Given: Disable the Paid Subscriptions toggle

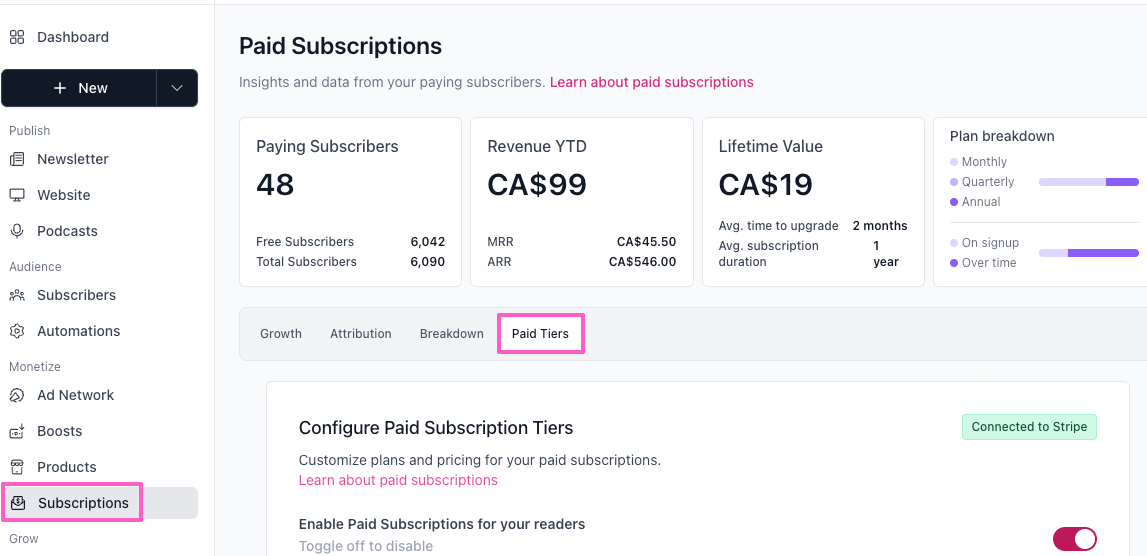Looking at the screenshot, I should 1074,539.
